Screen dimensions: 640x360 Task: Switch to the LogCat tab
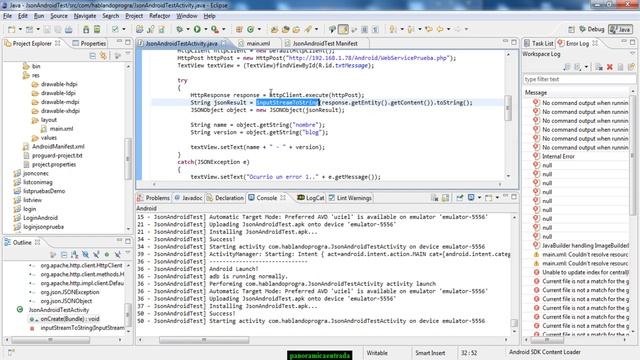coord(311,198)
